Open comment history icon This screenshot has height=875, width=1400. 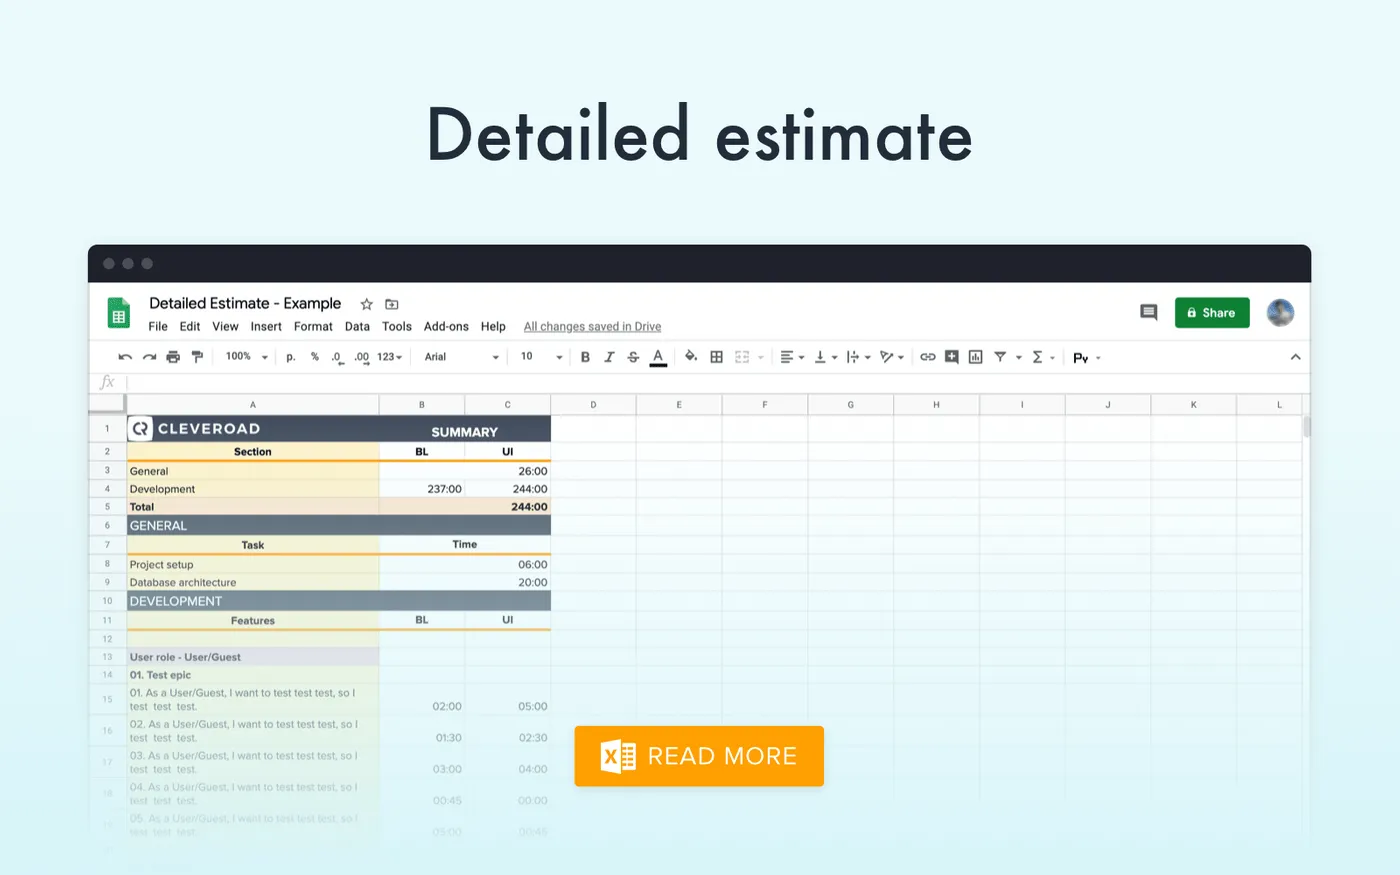pyautogui.click(x=1148, y=313)
